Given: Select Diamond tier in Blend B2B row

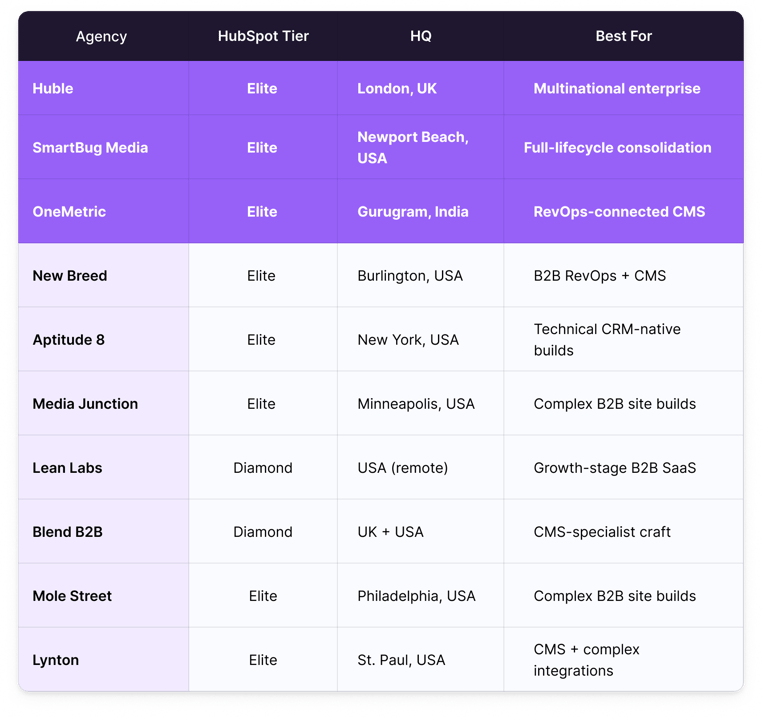Looking at the screenshot, I should click(262, 532).
